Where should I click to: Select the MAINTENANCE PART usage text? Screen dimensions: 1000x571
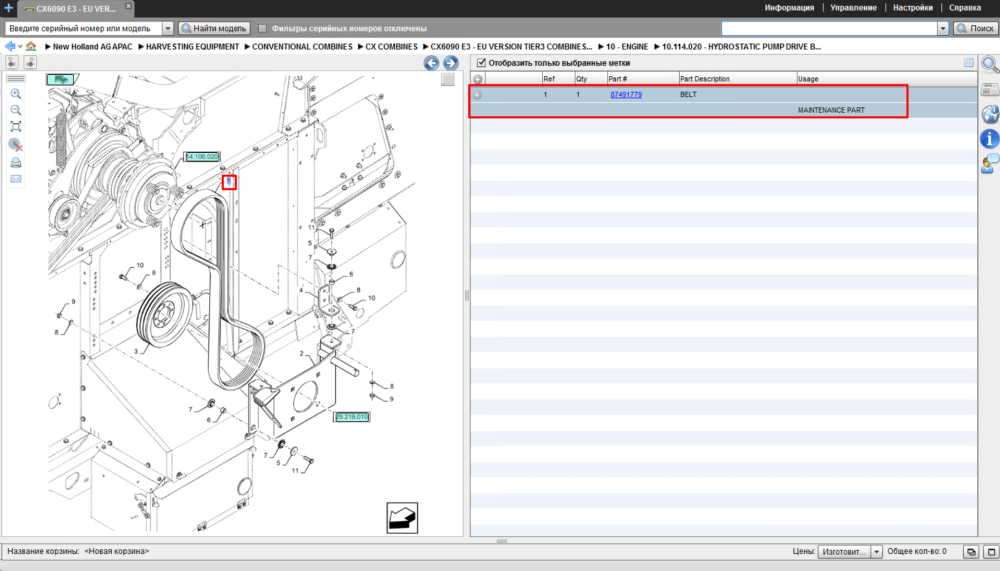click(831, 110)
